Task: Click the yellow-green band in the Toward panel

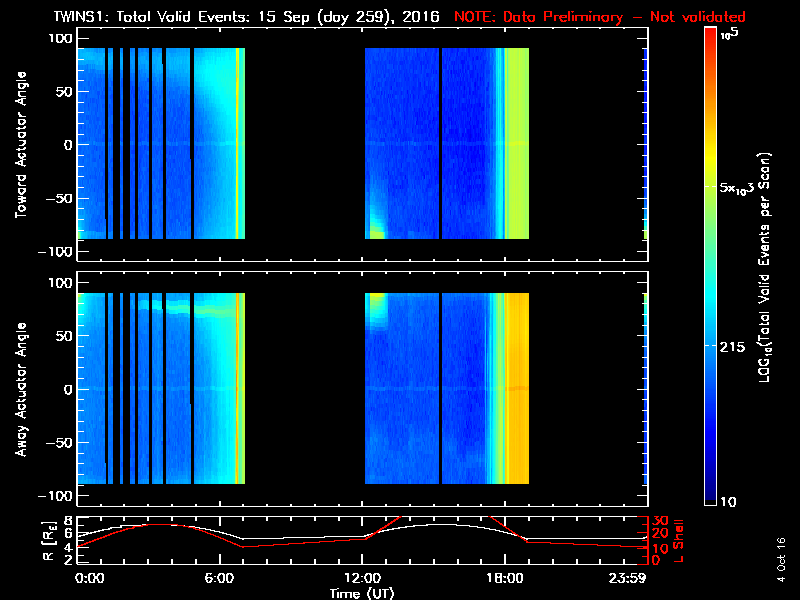Action: tap(516, 144)
